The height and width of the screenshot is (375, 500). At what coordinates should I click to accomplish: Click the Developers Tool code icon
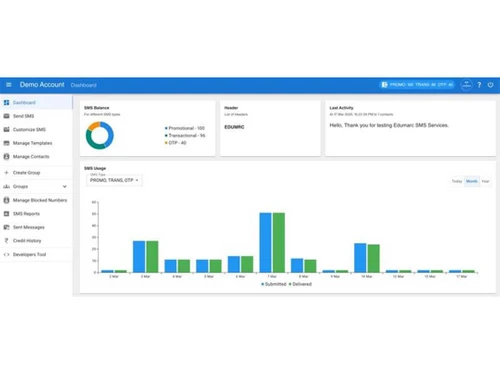click(6, 254)
